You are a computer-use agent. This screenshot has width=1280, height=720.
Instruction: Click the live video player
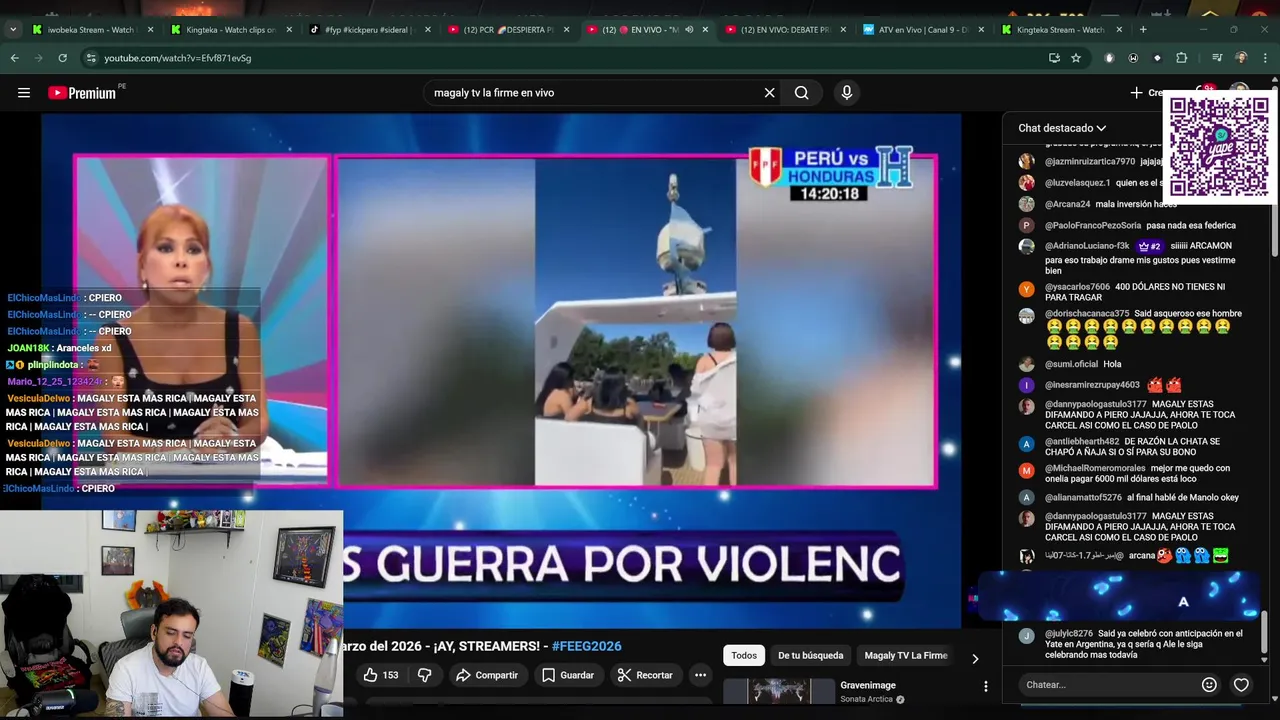pos(501,370)
